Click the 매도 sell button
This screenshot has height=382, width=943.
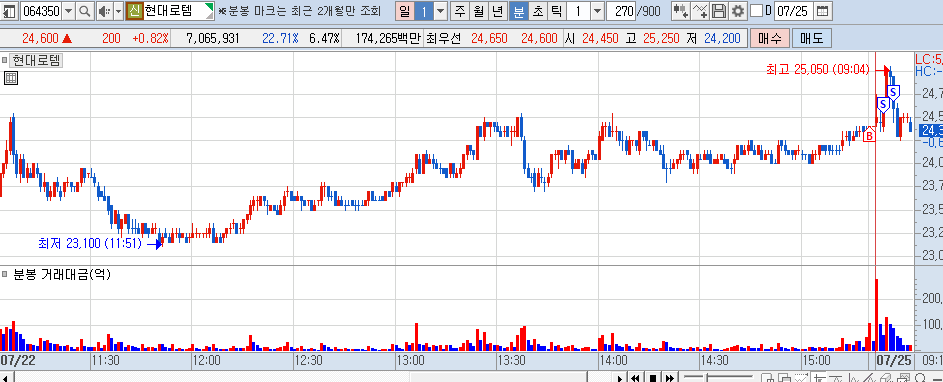click(x=812, y=39)
